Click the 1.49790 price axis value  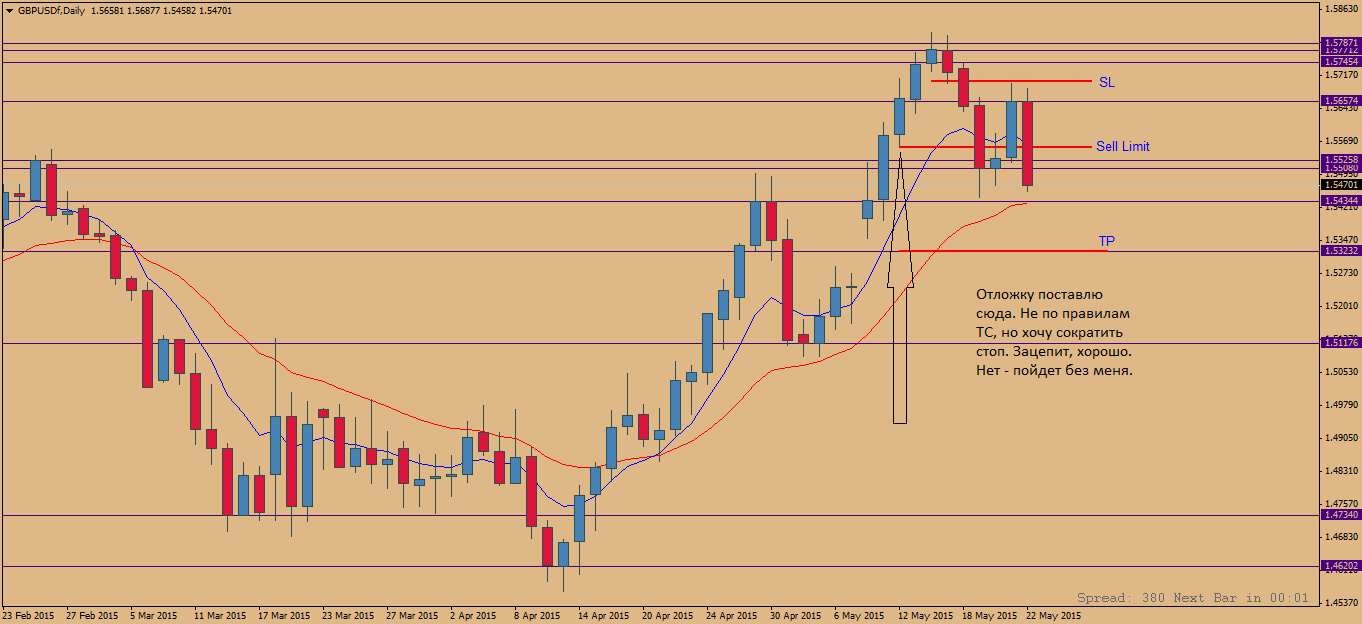point(1340,404)
